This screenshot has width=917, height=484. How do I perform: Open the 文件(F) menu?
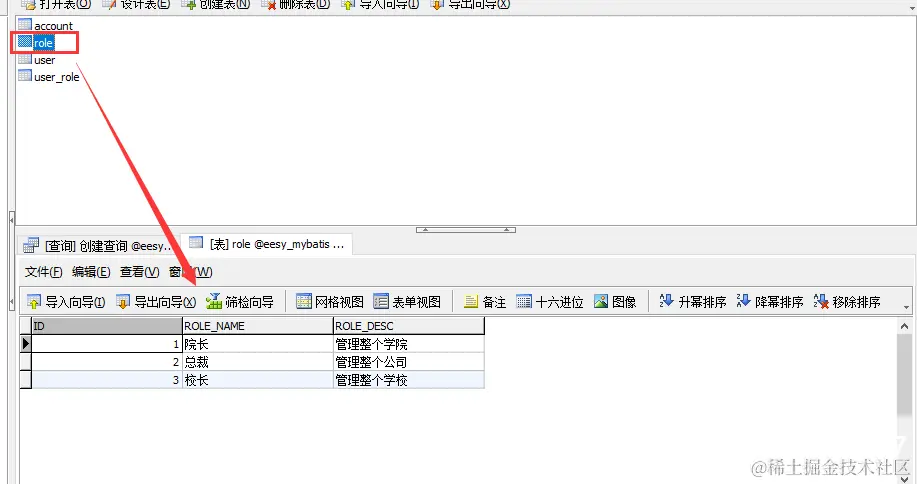coord(43,272)
